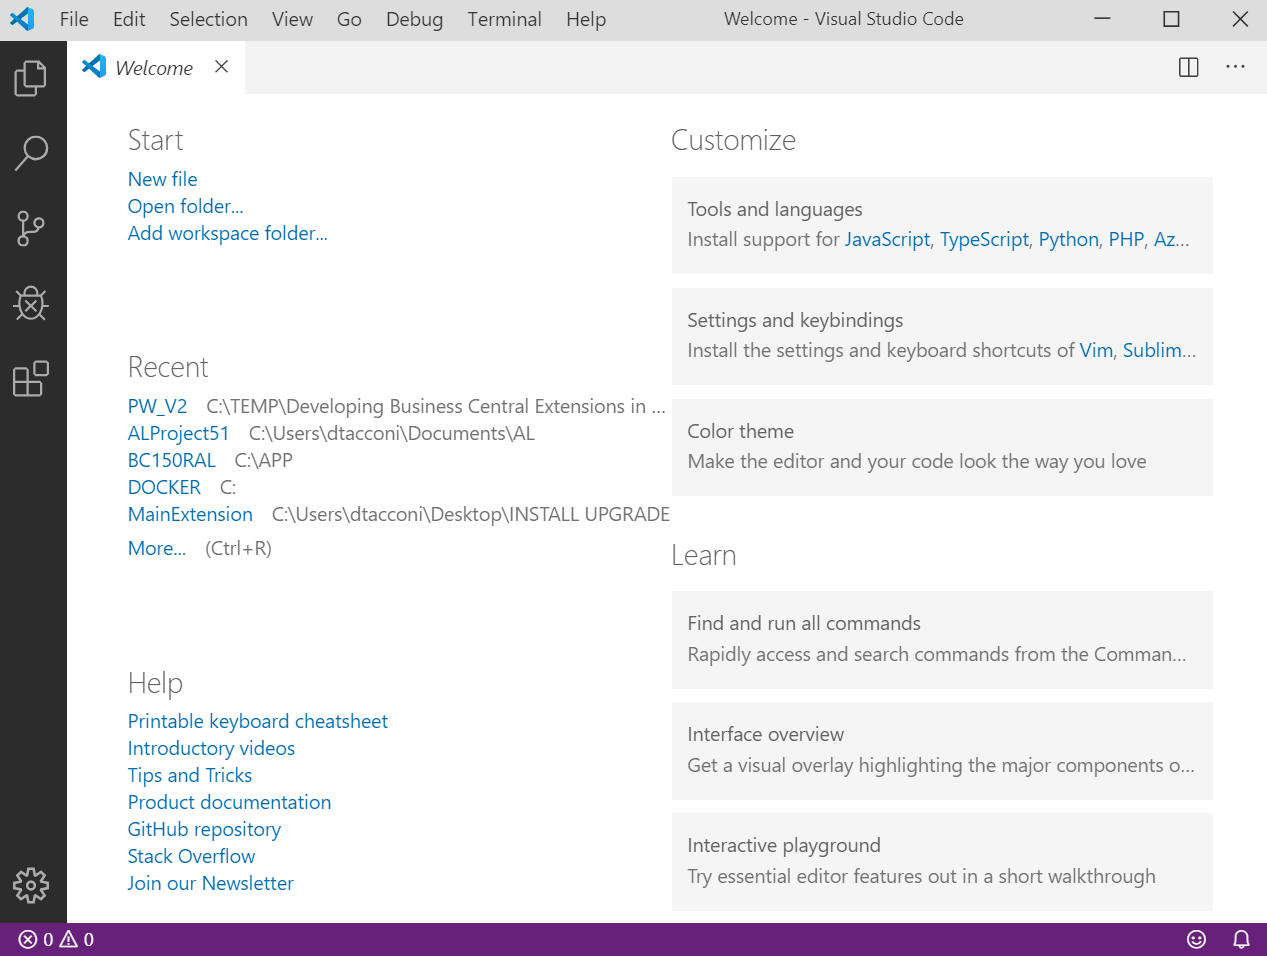Close the Welcome tab
Image resolution: width=1267 pixels, height=956 pixels.
coord(221,67)
